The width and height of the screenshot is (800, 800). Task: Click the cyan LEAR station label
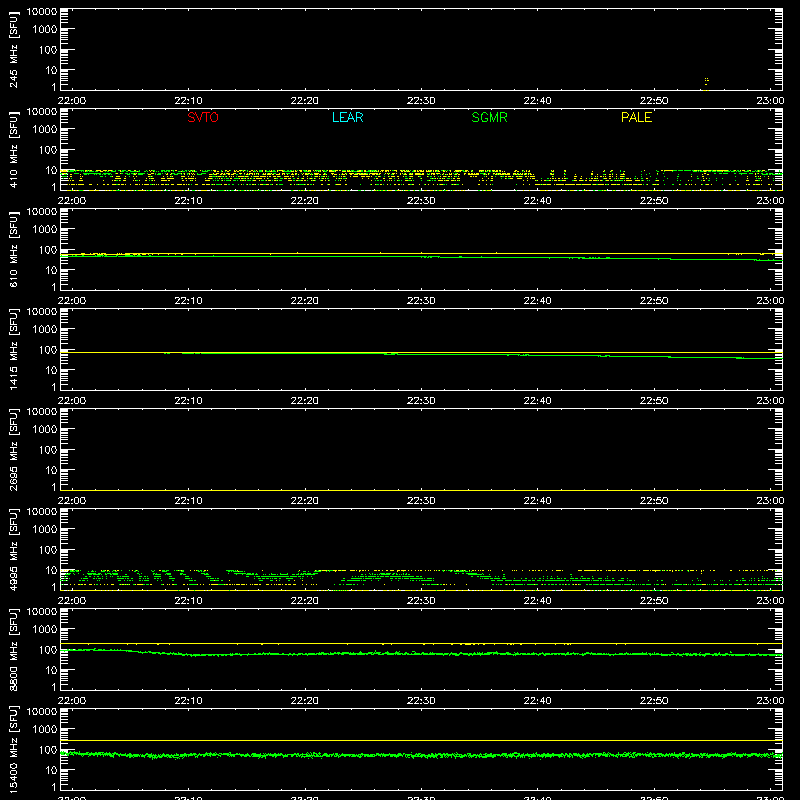point(347,117)
